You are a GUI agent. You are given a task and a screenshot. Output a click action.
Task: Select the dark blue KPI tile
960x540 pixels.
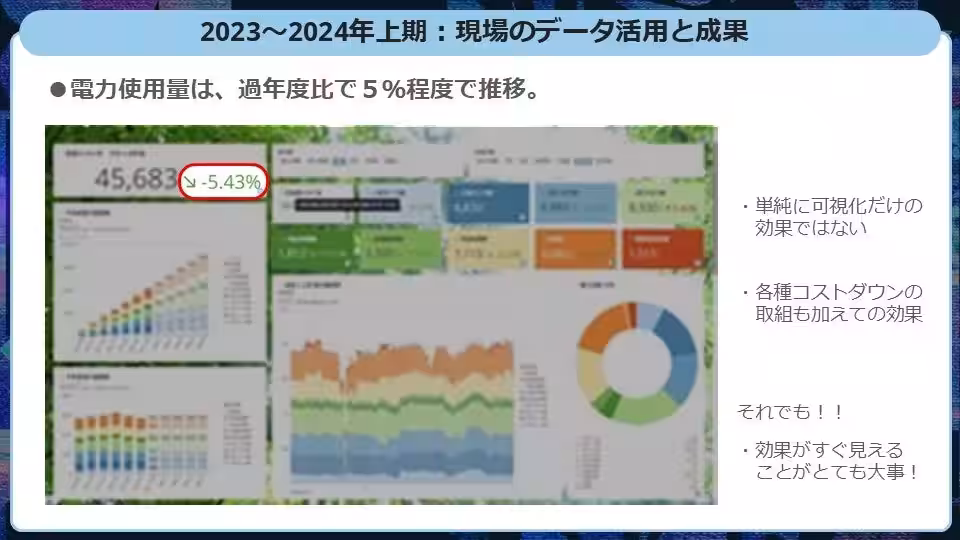[x=488, y=203]
